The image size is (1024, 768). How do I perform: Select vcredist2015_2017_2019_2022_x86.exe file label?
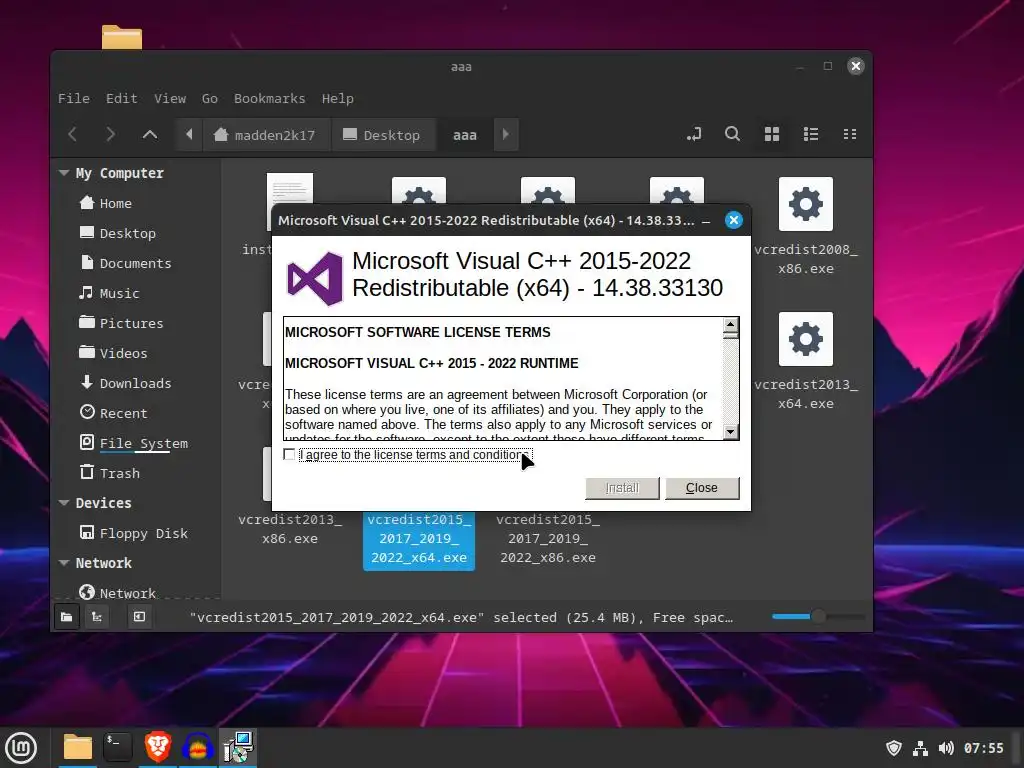(548, 539)
